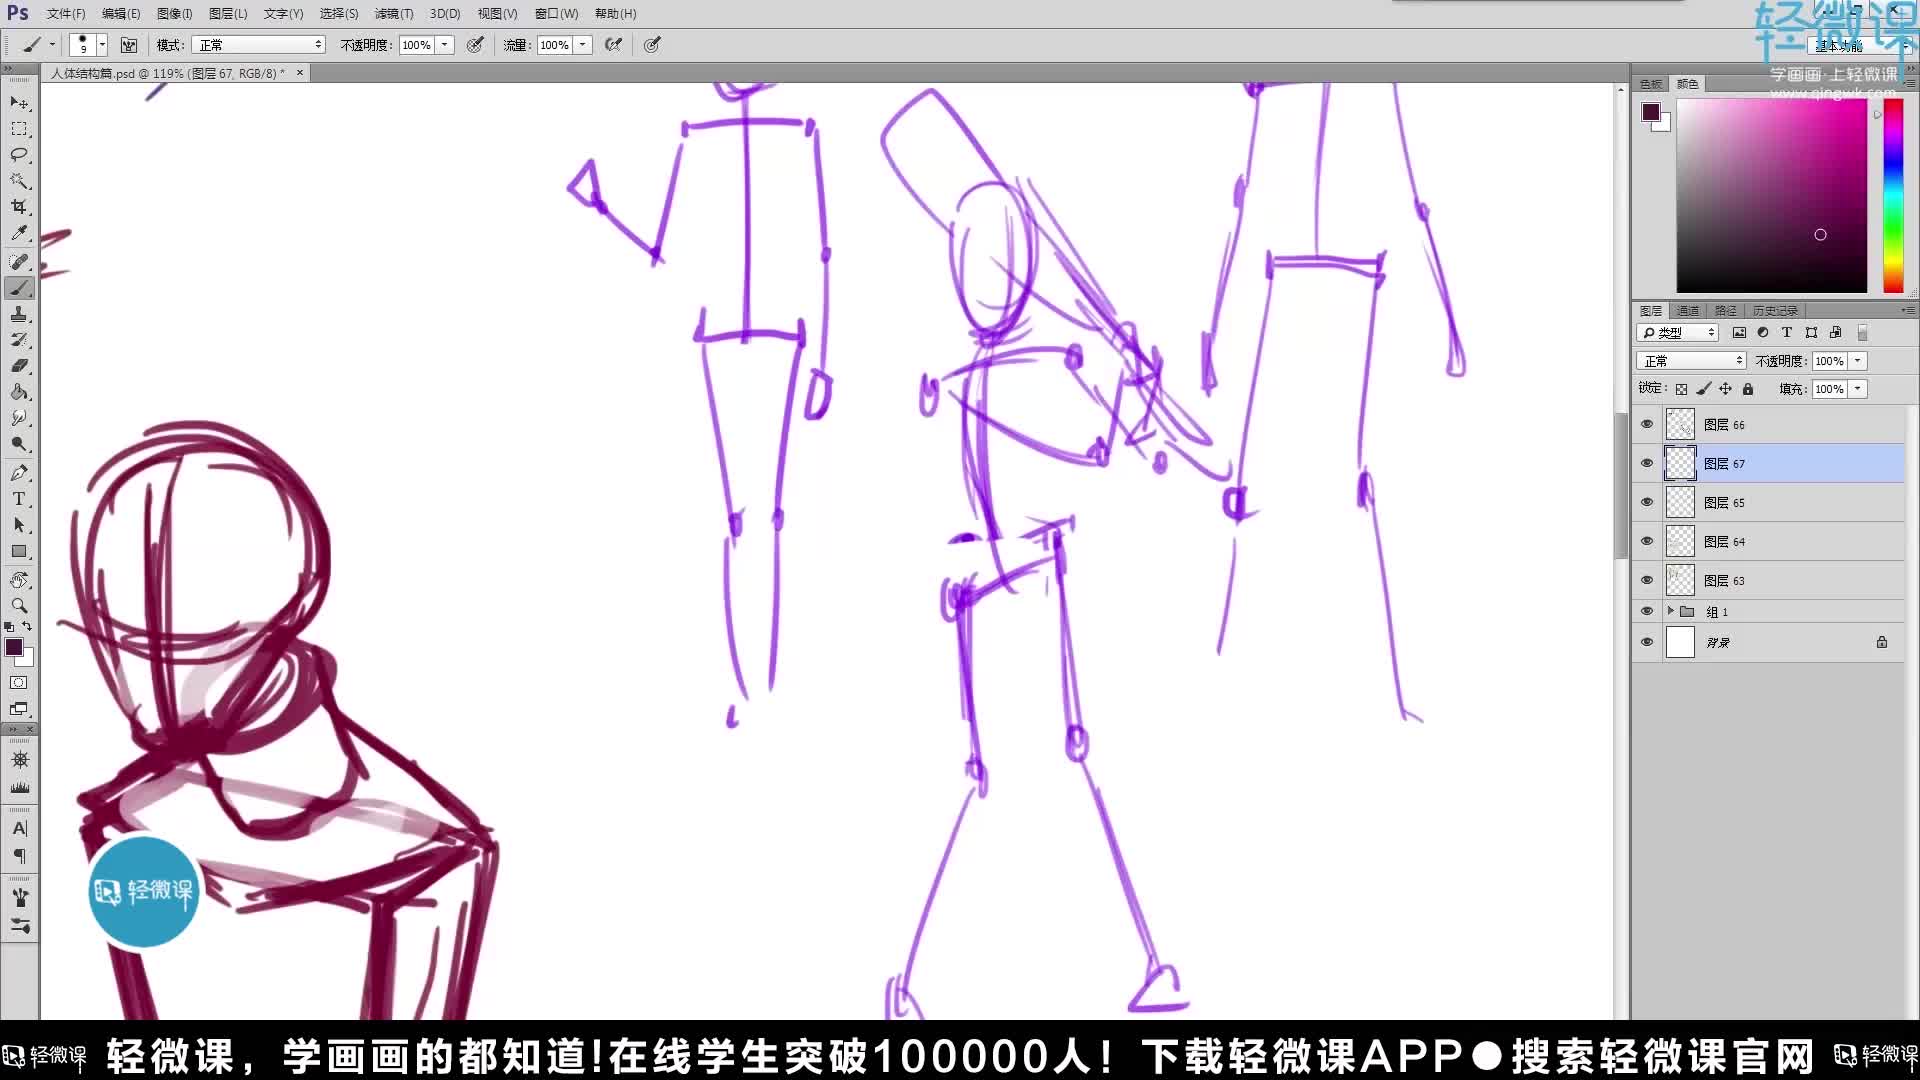Expand the 组 1 layer group
Viewport: 1920px width, 1080px height.
pyautogui.click(x=1671, y=611)
